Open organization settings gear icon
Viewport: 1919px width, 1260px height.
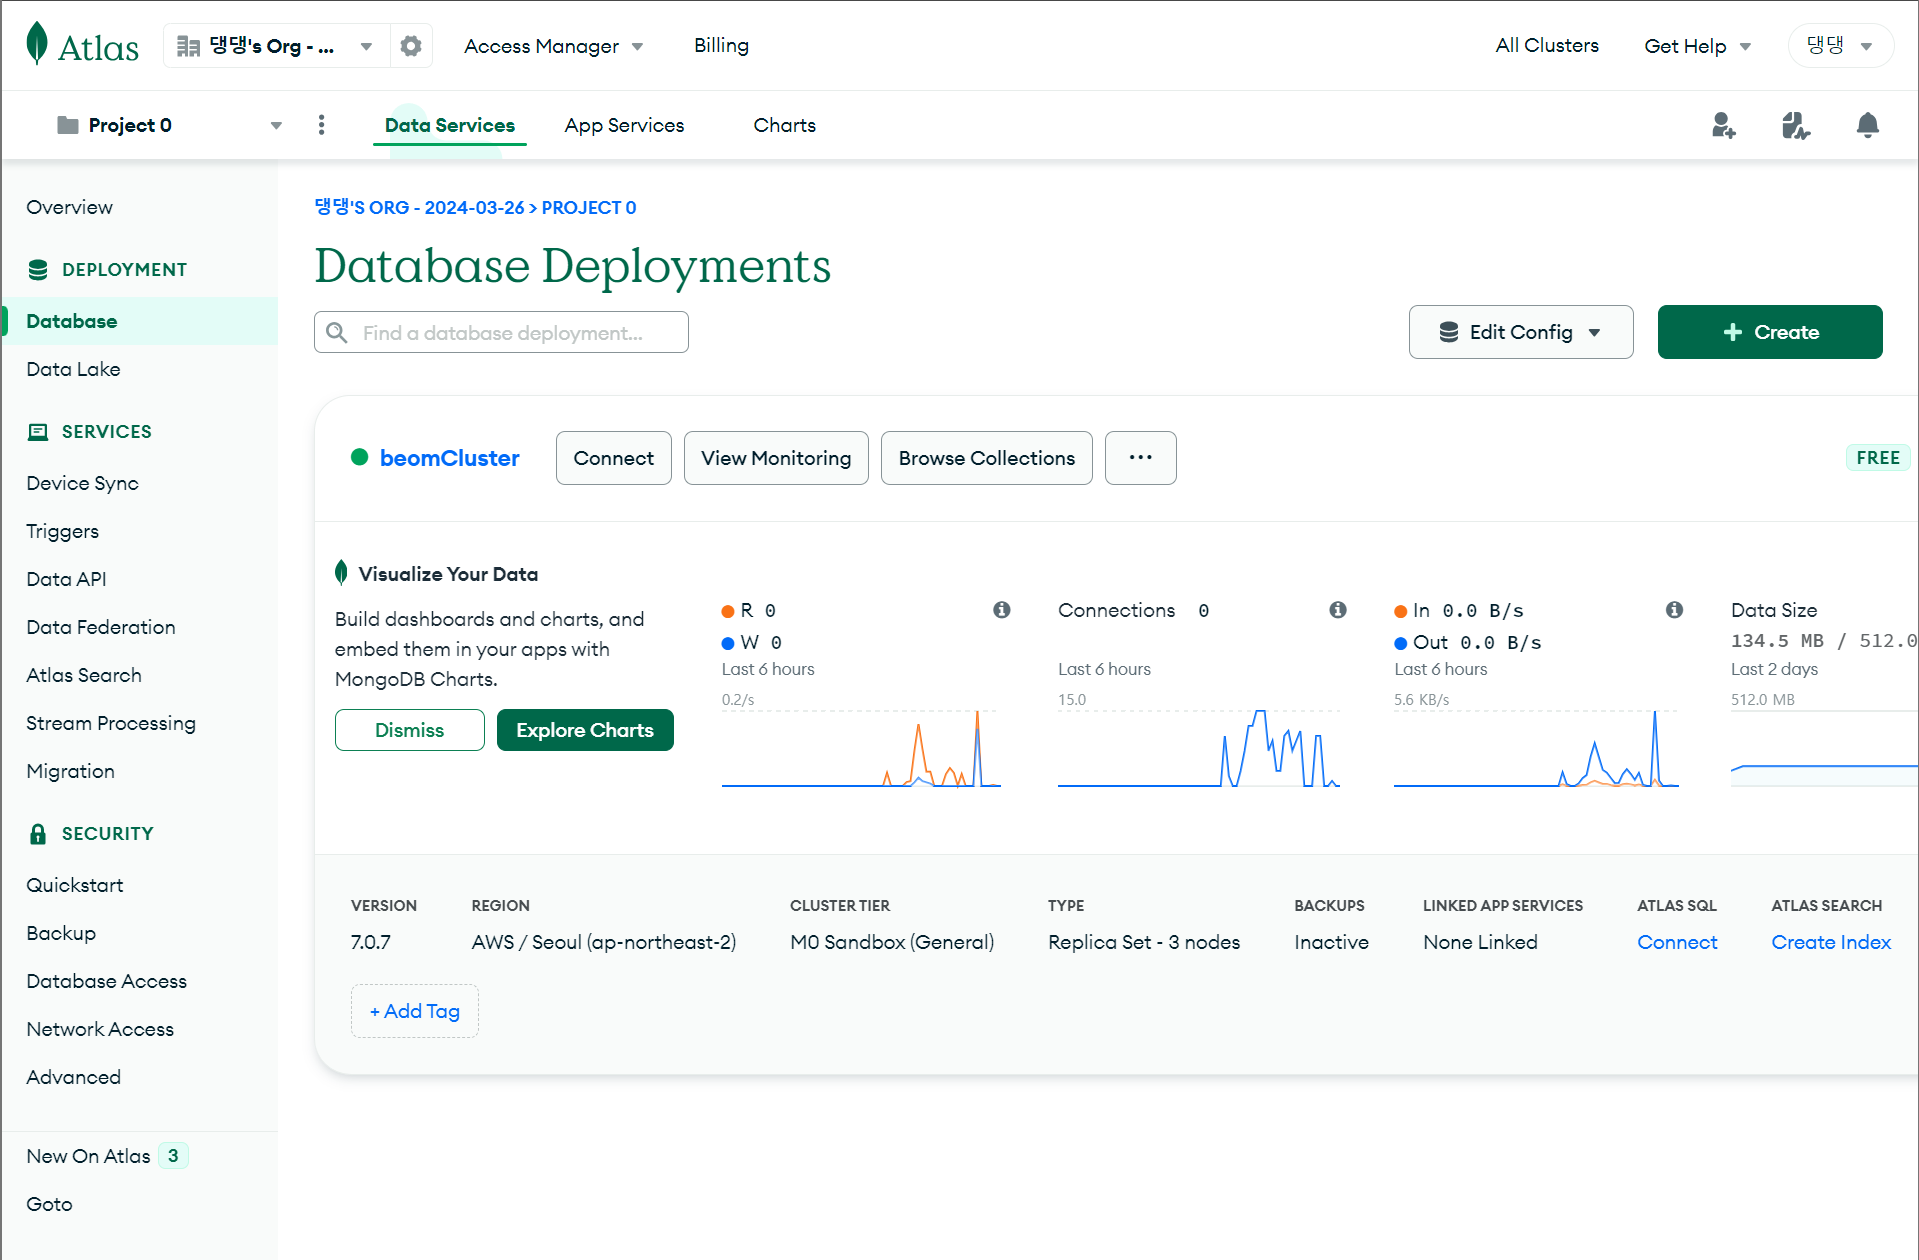coord(411,46)
